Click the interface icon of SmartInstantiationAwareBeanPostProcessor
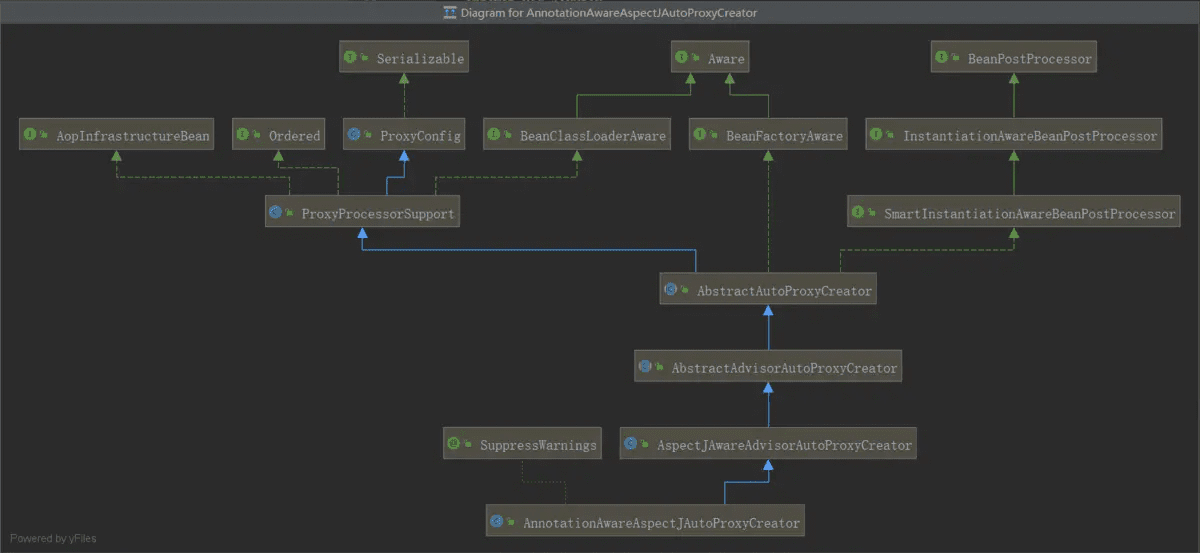Image resolution: width=1200 pixels, height=553 pixels. (x=860, y=212)
